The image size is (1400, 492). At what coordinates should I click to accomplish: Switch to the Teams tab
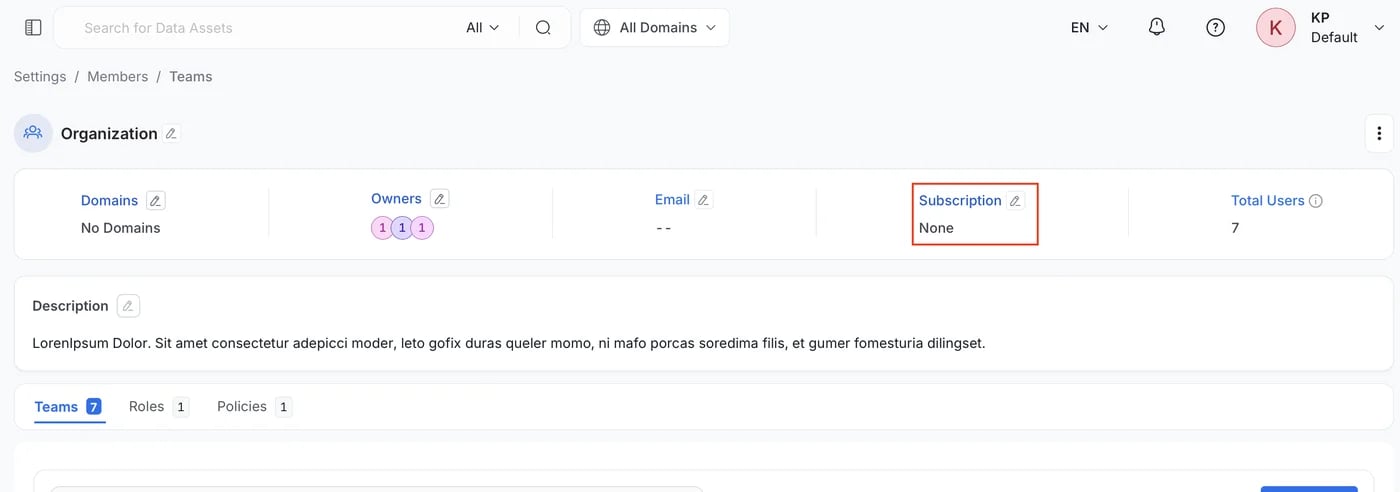(x=68, y=407)
